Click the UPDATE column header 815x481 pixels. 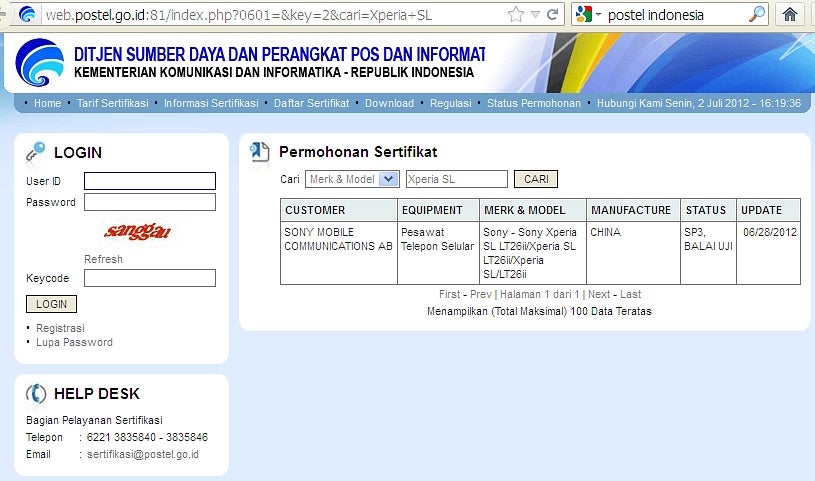click(768, 210)
